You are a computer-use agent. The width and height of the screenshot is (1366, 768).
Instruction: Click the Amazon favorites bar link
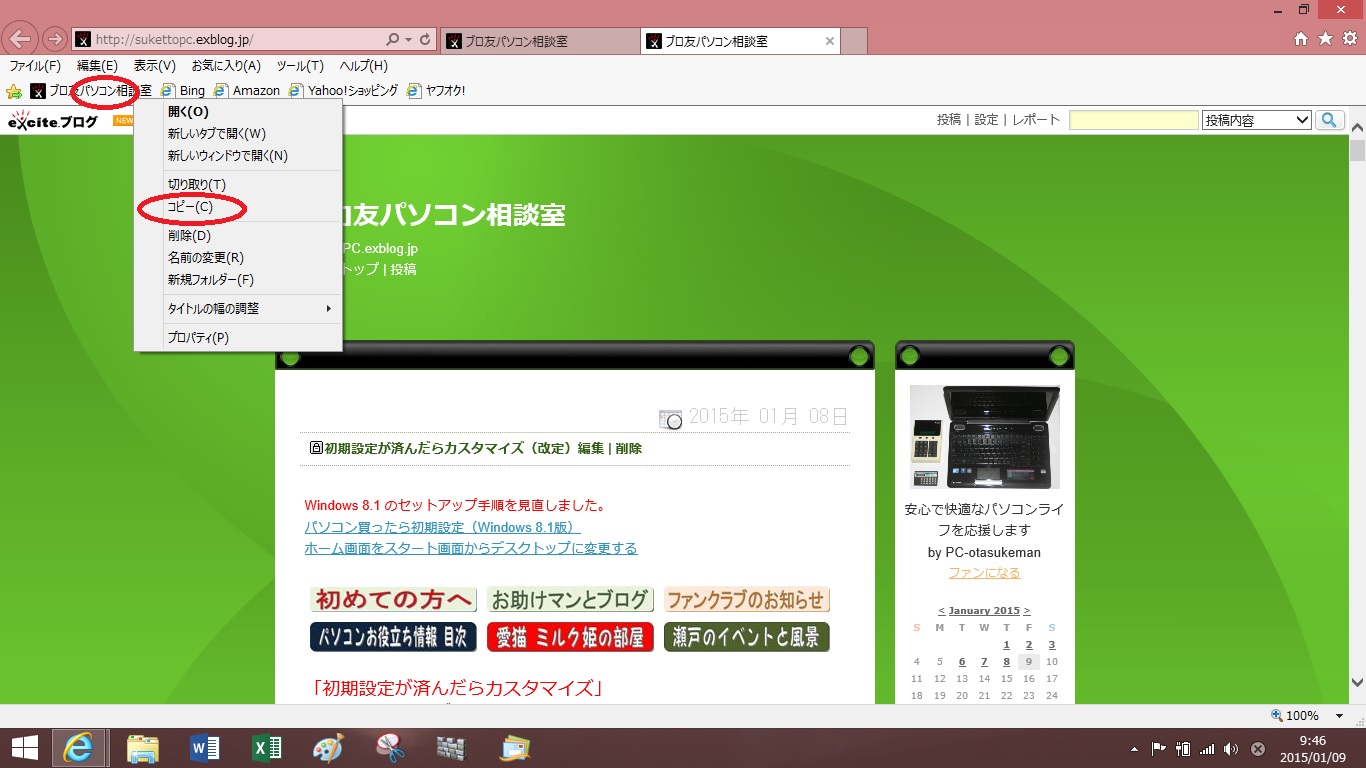click(247, 91)
